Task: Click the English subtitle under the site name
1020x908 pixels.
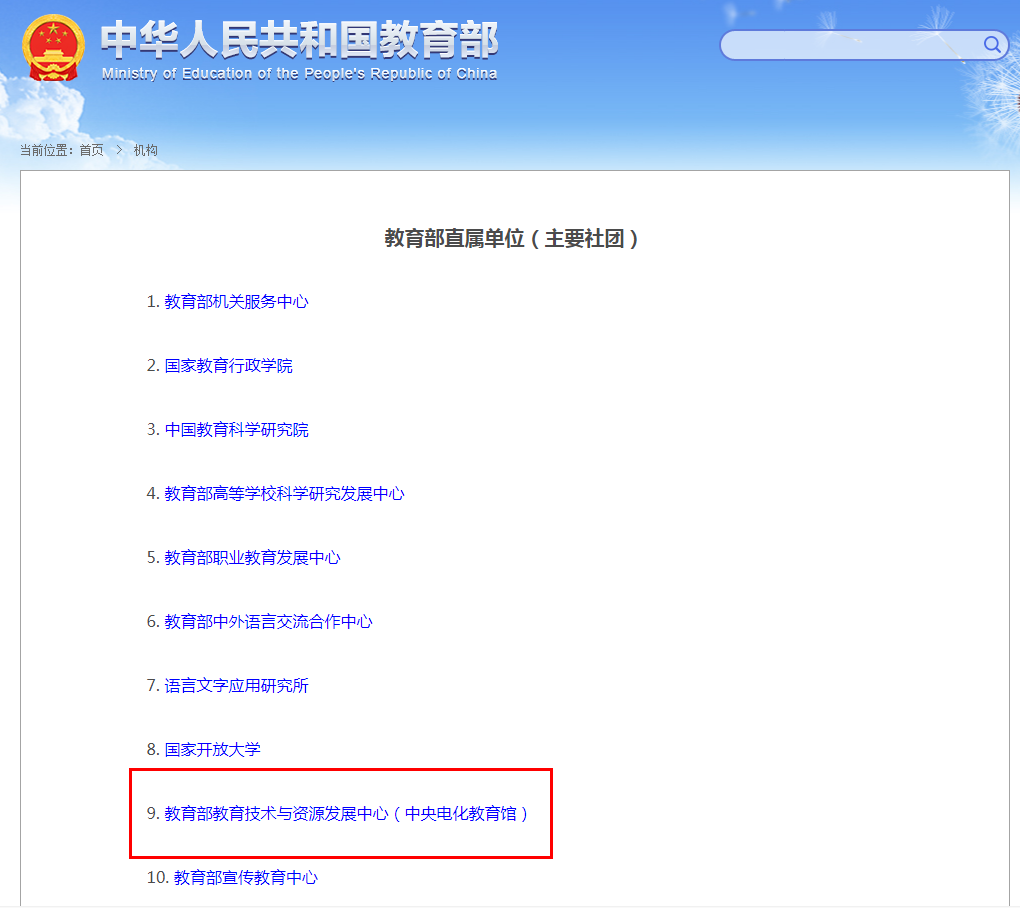Action: pyautogui.click(x=297, y=73)
